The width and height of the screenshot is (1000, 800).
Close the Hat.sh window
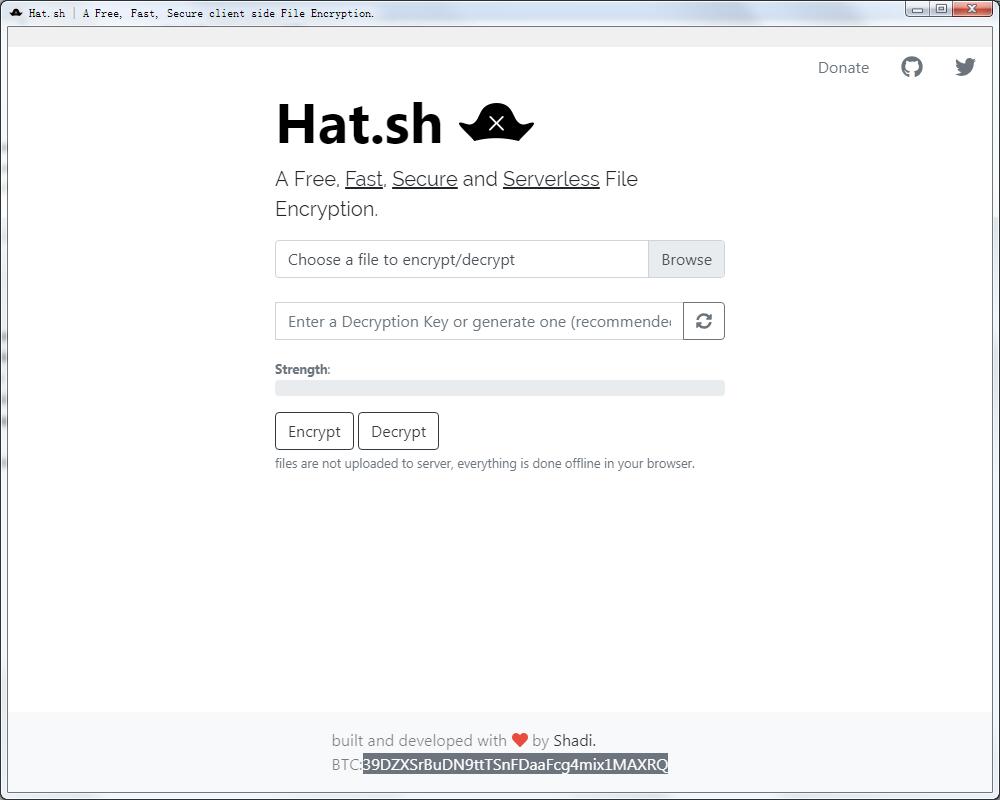click(x=972, y=9)
